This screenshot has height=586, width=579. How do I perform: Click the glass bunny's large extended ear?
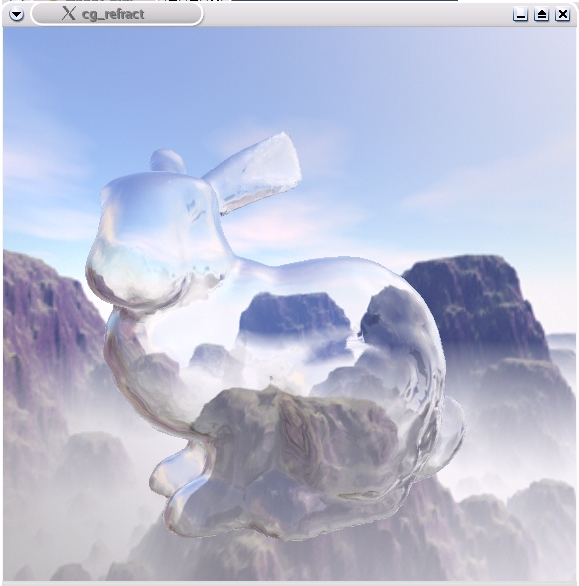[254, 172]
